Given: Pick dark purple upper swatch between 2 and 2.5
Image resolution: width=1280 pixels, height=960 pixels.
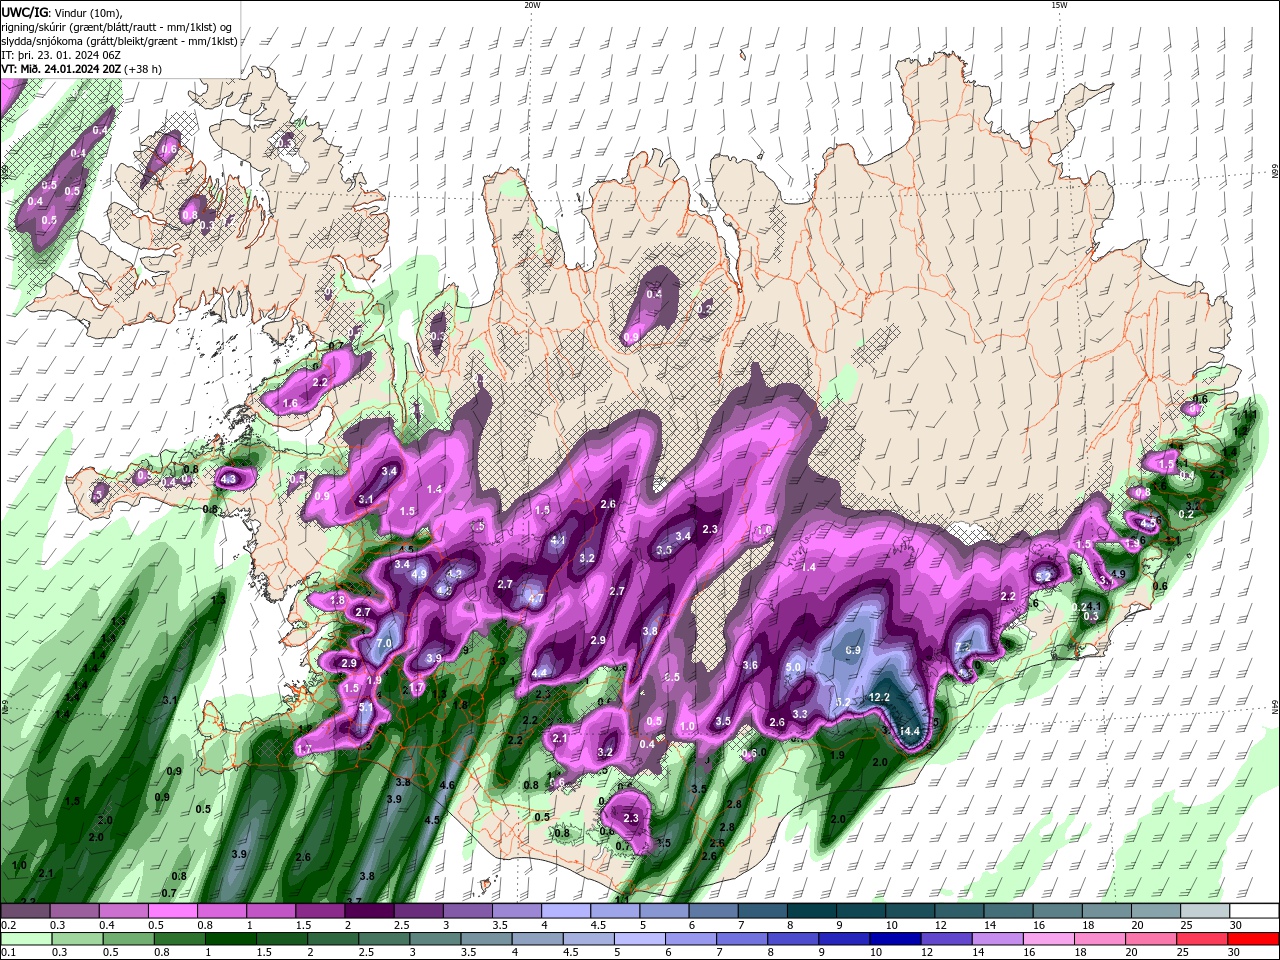Looking at the screenshot, I should [369, 911].
